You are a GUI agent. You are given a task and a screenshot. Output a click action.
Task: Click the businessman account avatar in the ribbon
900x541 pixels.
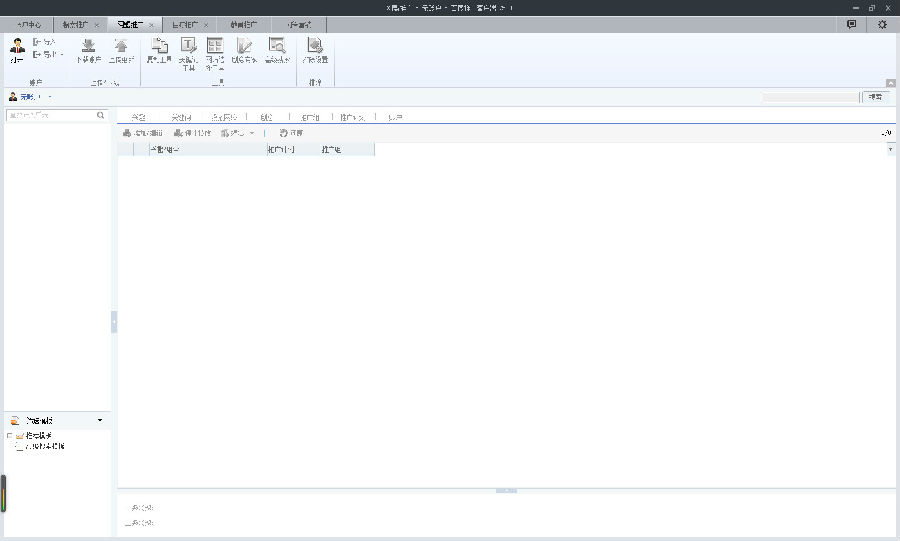[17, 46]
